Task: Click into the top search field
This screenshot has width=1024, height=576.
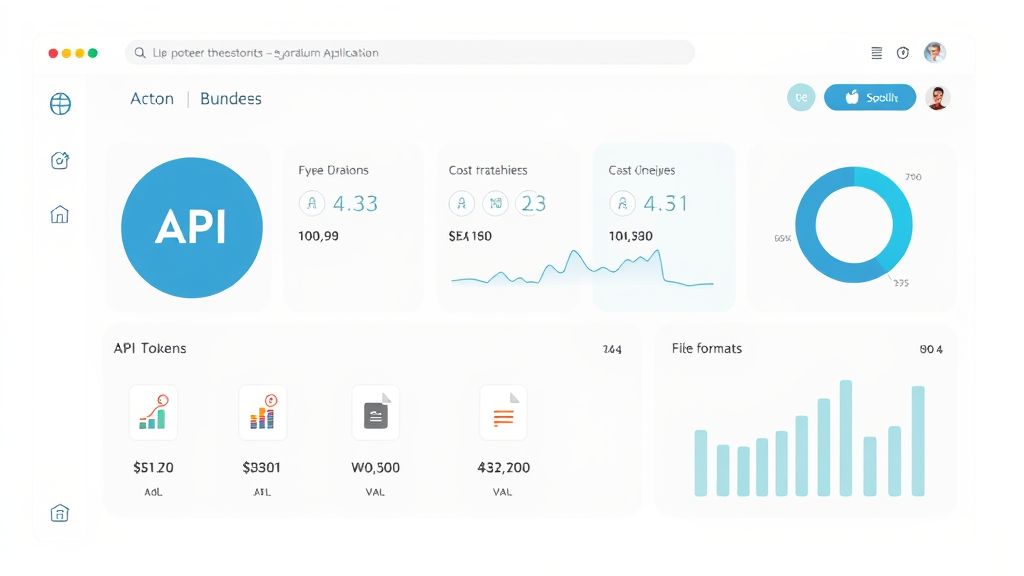Action: [410, 53]
